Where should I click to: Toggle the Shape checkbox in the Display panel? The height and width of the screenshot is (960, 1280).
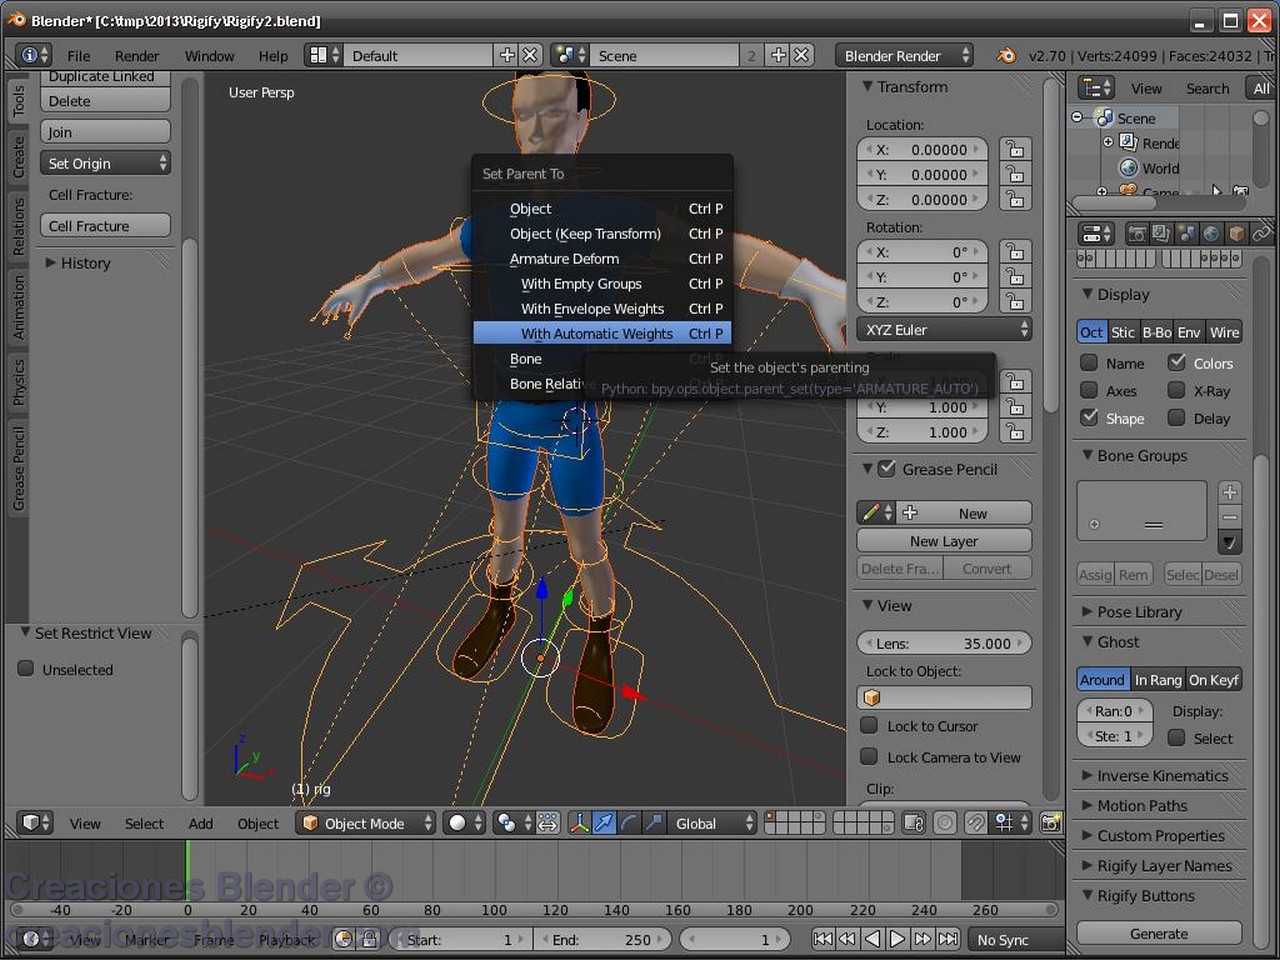click(x=1089, y=418)
